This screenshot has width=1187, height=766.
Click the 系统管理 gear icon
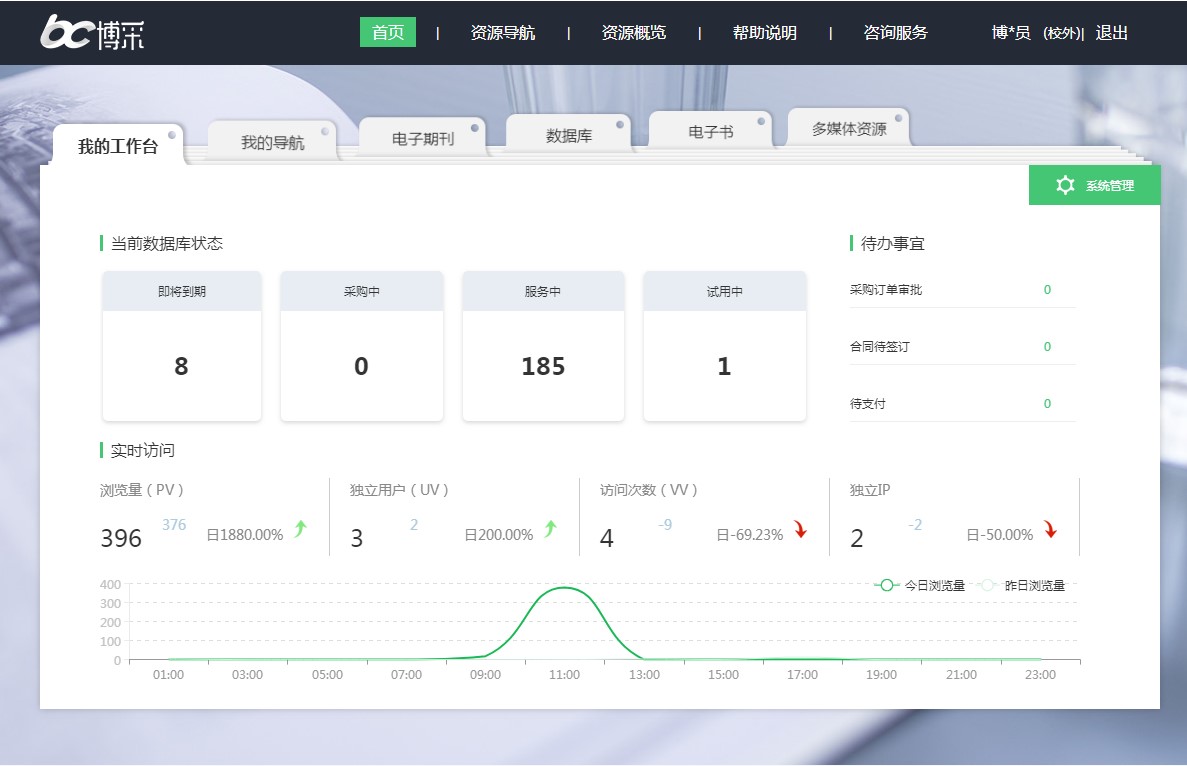pyautogui.click(x=1065, y=185)
